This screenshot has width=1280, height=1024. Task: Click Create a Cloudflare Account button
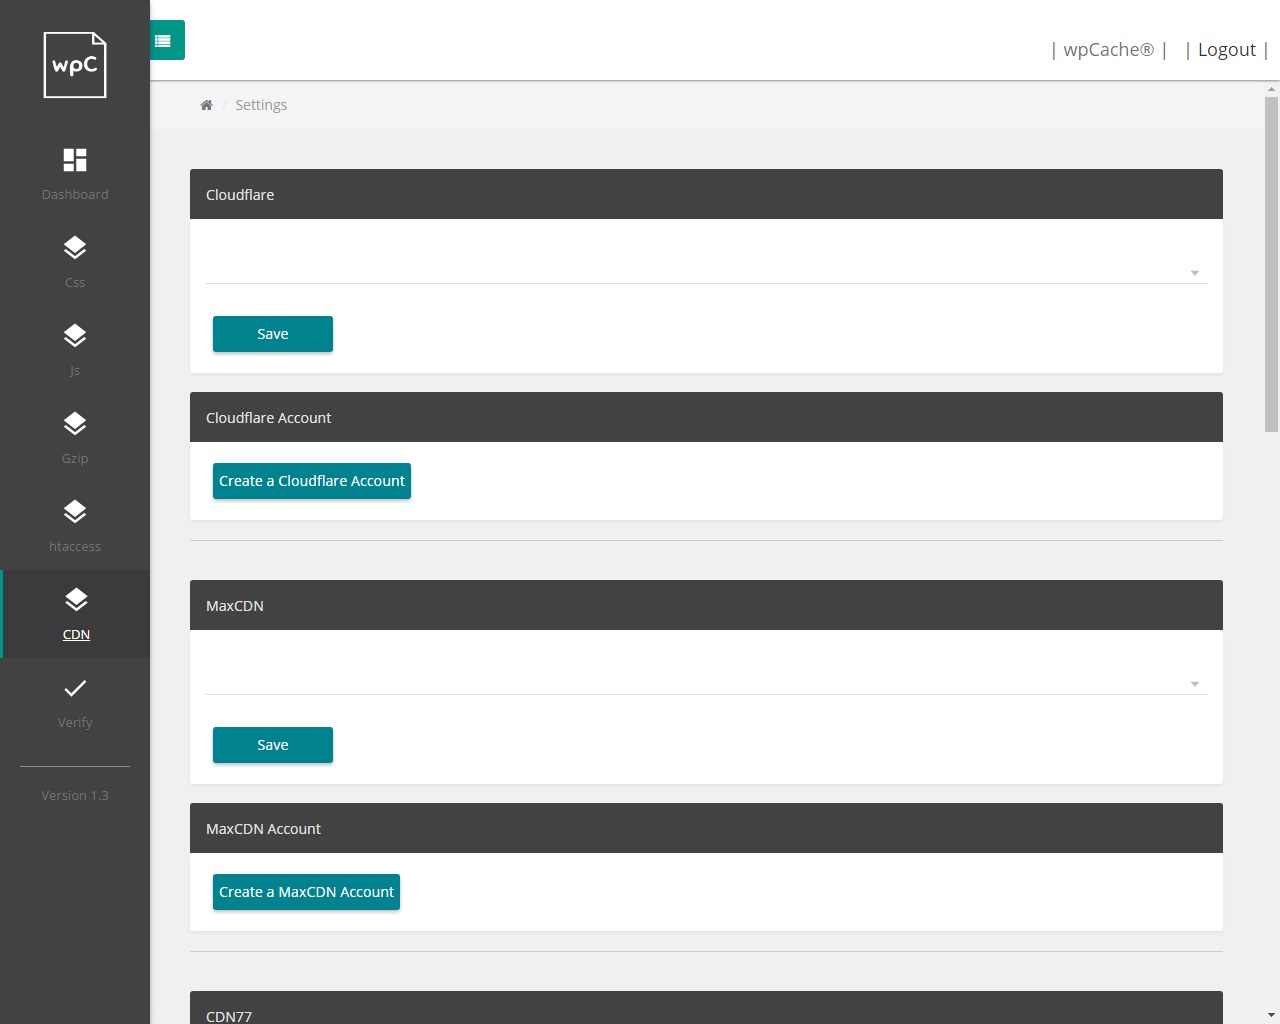(312, 481)
